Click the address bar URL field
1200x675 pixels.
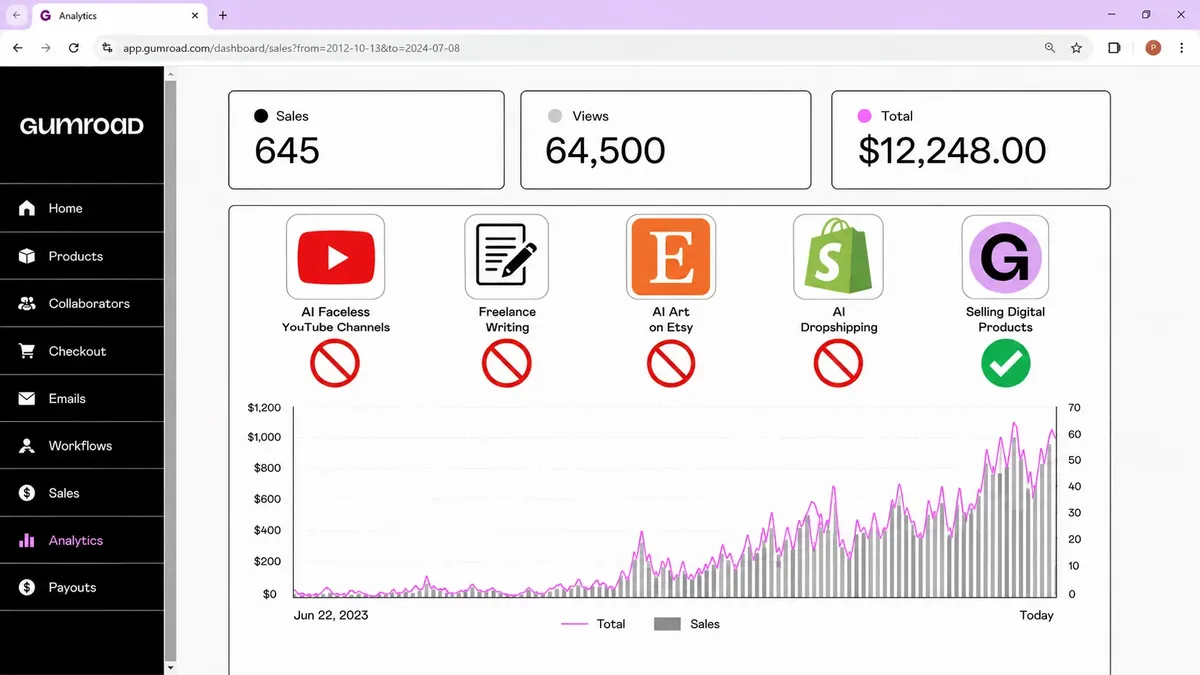coord(580,48)
